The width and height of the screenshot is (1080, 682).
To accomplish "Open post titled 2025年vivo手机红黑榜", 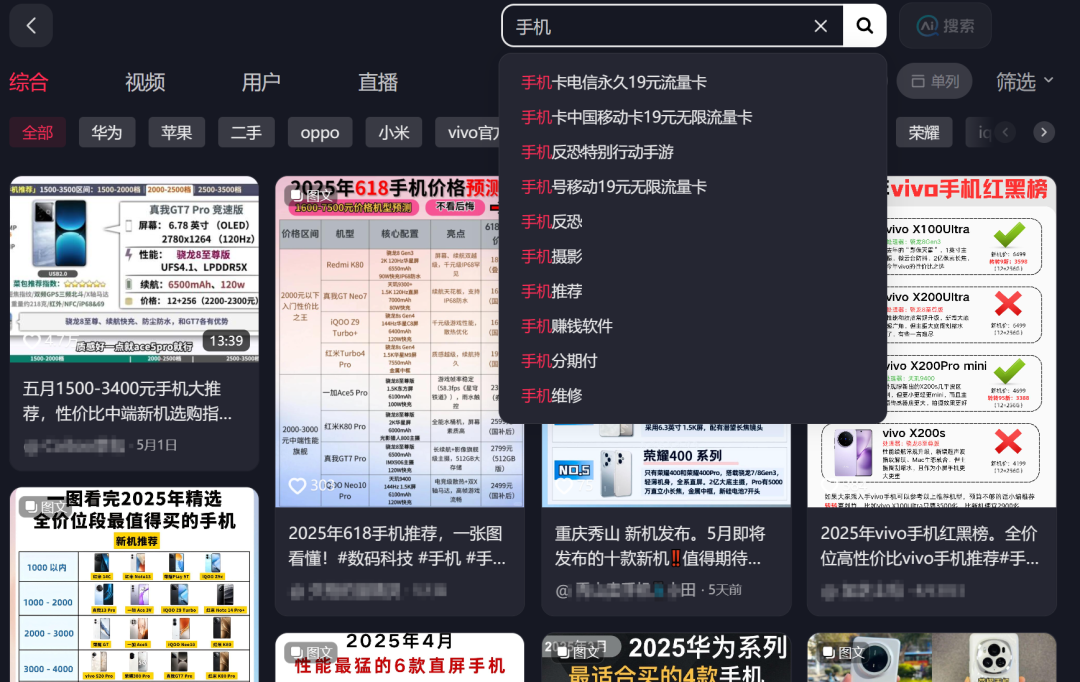I will (930, 546).
